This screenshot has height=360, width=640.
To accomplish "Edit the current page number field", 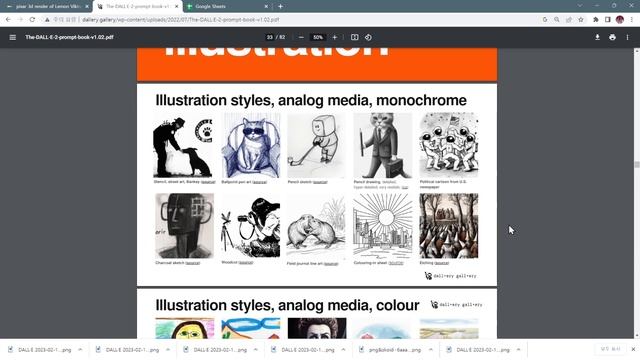I will coord(269,37).
